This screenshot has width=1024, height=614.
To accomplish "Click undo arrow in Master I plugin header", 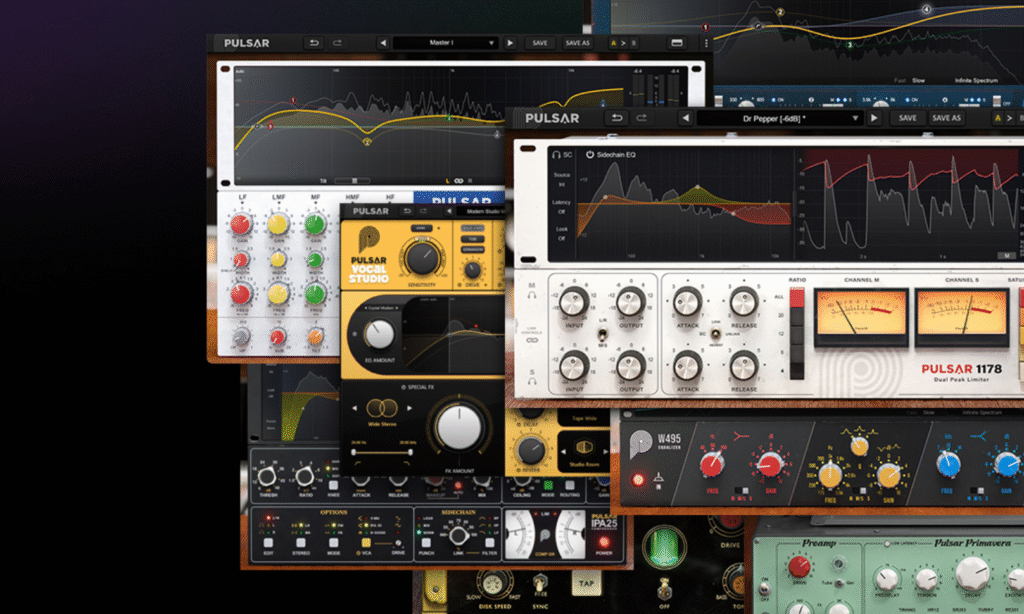I will [x=313, y=43].
